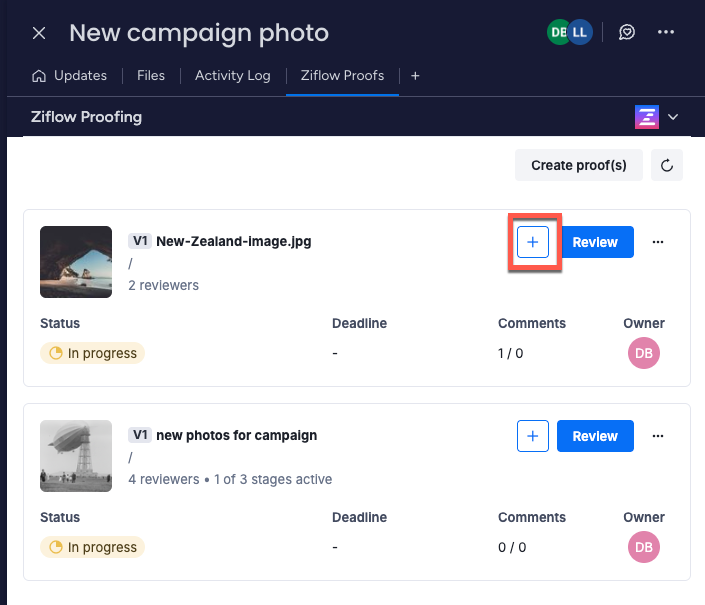Expand the Ziflow Proofing chevron dropdown

pos(674,117)
